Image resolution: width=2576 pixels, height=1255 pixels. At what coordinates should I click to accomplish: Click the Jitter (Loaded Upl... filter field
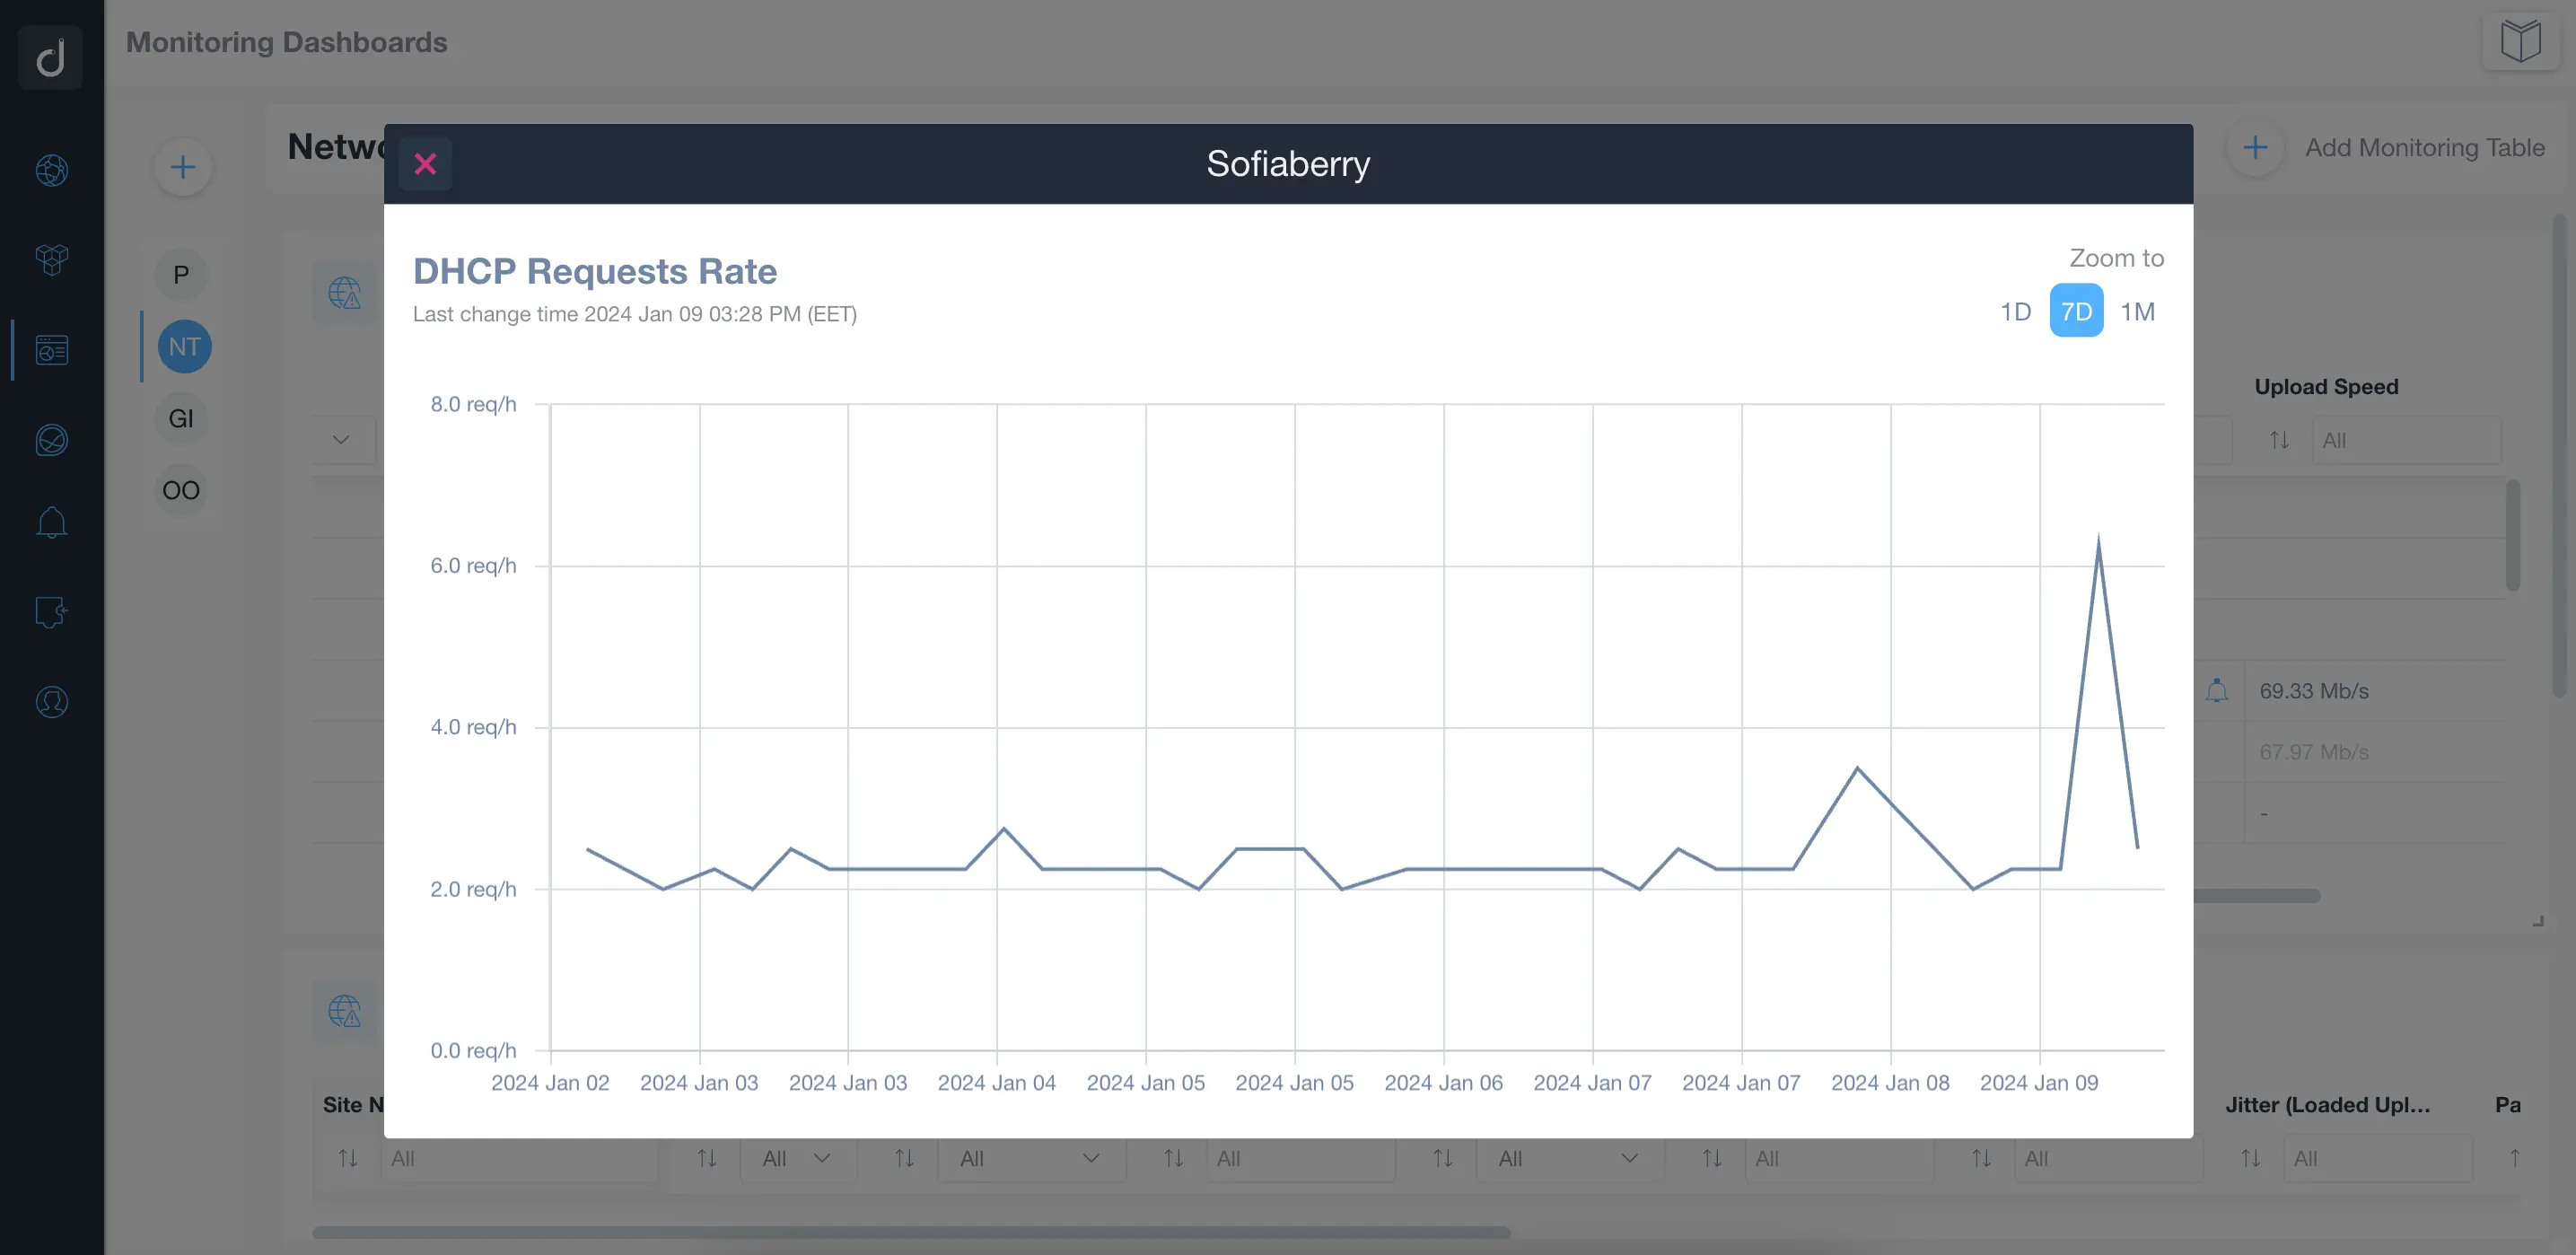point(2377,1158)
